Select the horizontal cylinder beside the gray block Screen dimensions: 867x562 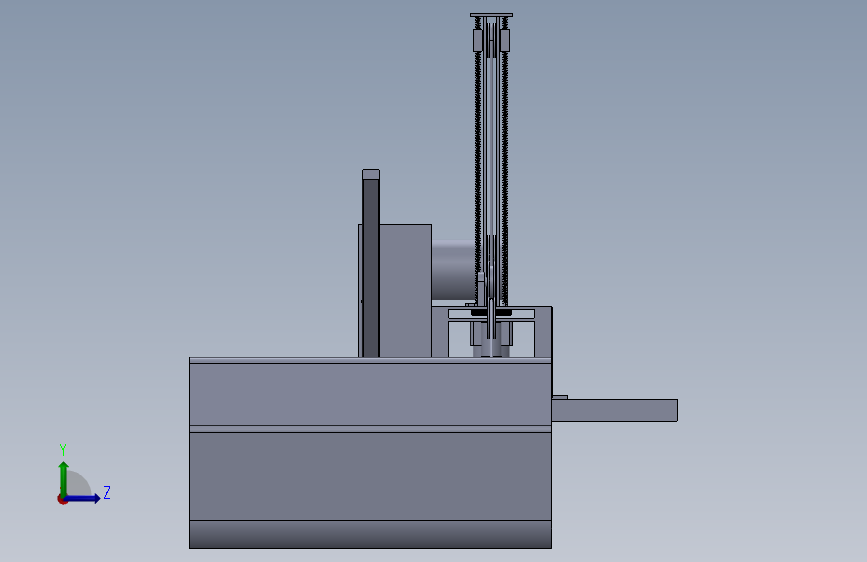pyautogui.click(x=453, y=270)
